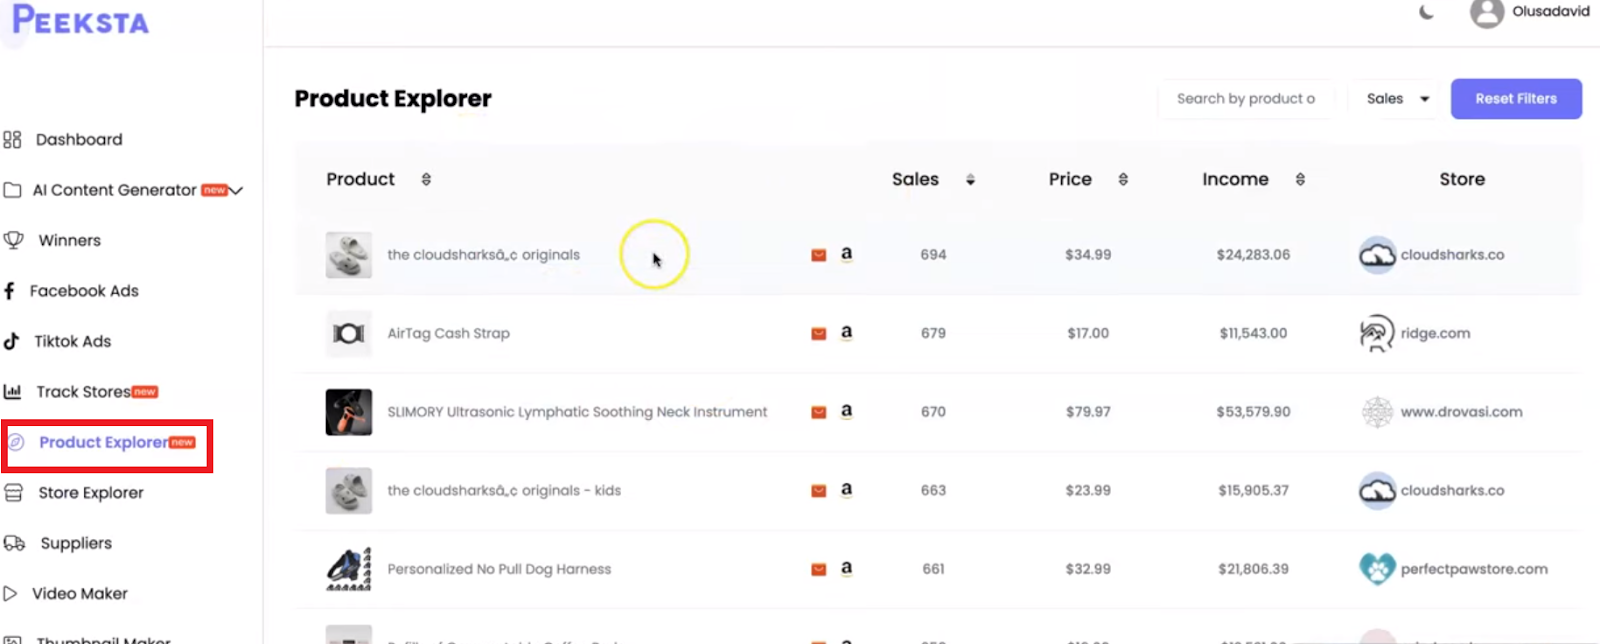Select Product Explorer in sidebar
This screenshot has height=644, width=1600.
coord(103,442)
